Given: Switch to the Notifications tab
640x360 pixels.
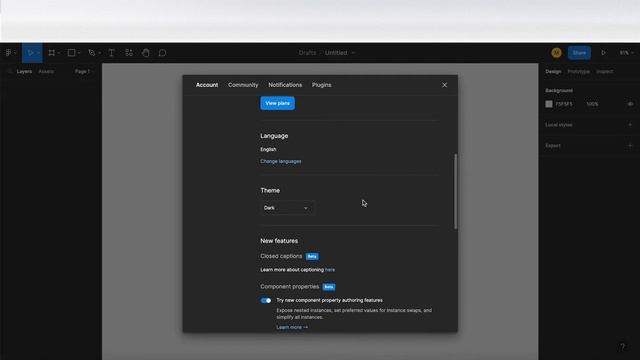Looking at the screenshot, I should click(285, 85).
